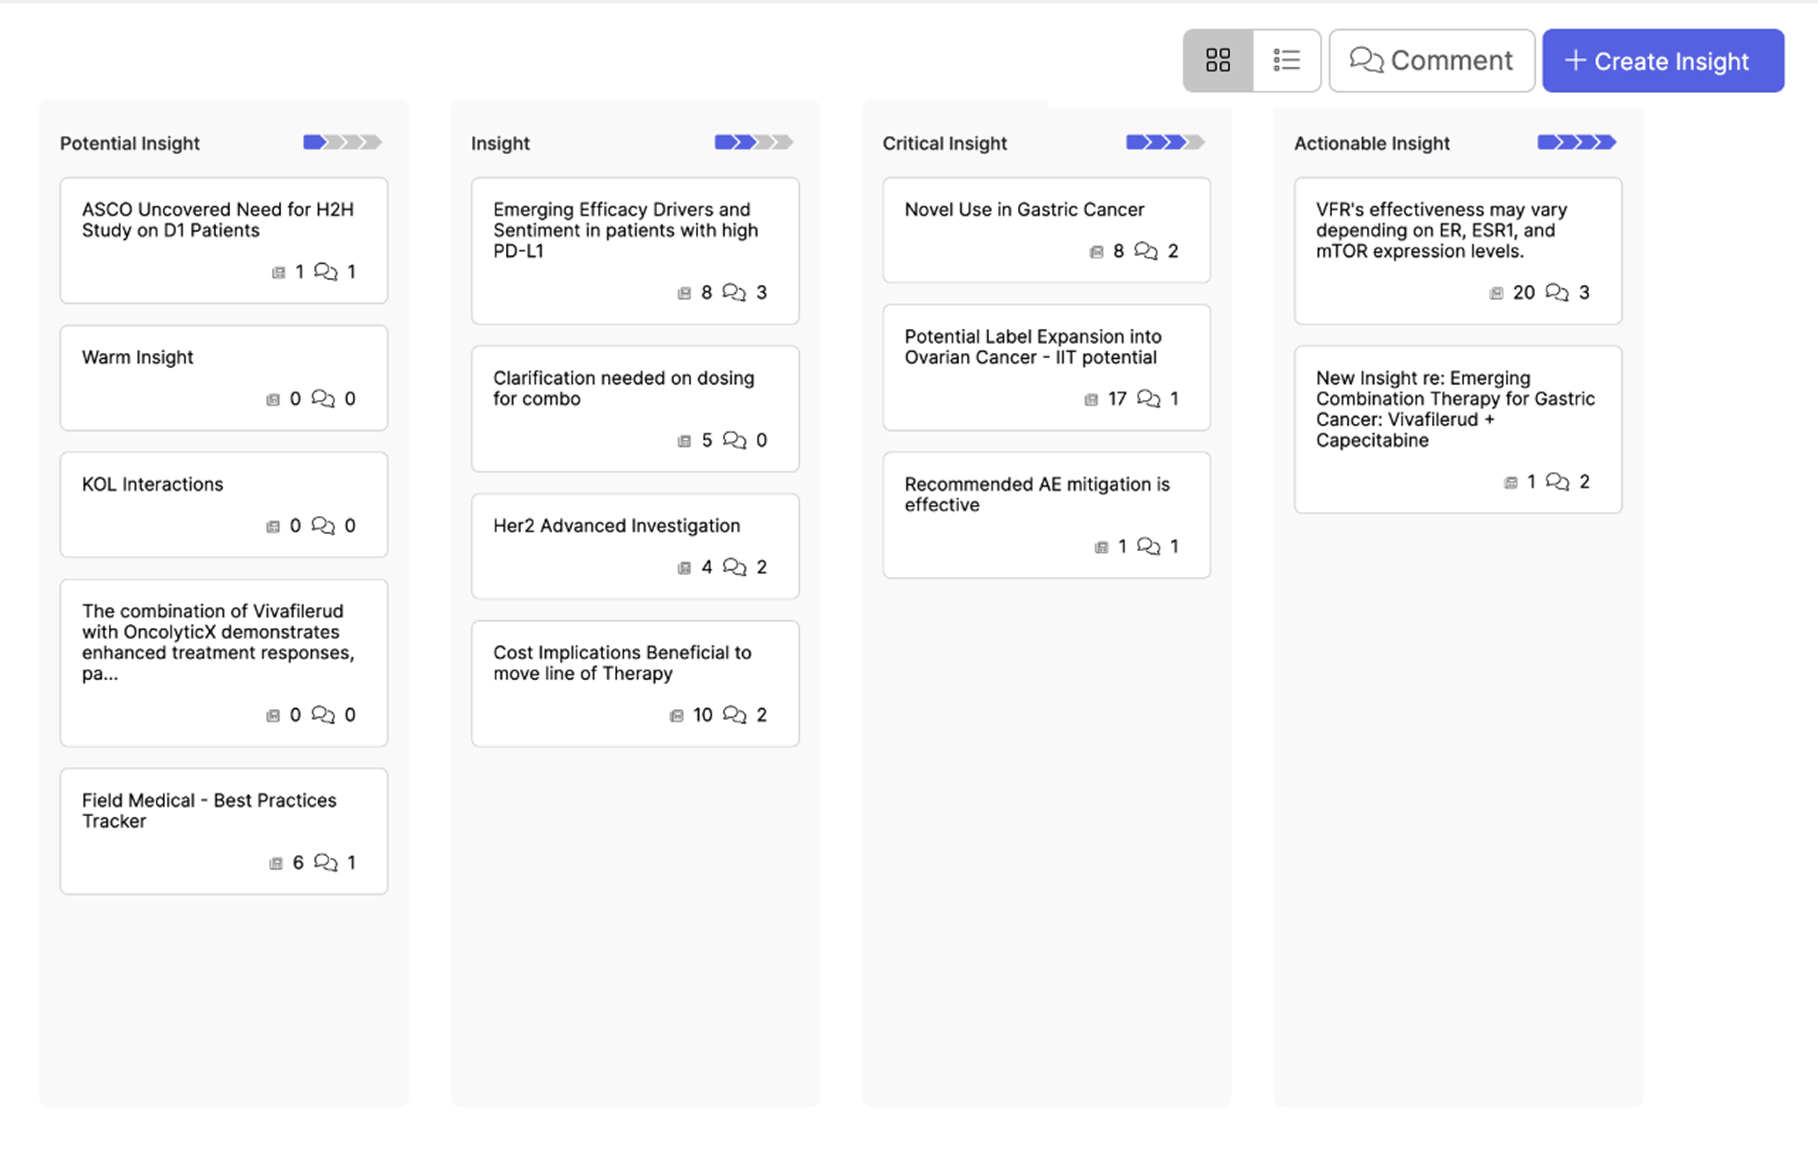Click comment icon on Recommended AE mitigation card
Image resolution: width=1818 pixels, height=1154 pixels.
(x=1149, y=546)
